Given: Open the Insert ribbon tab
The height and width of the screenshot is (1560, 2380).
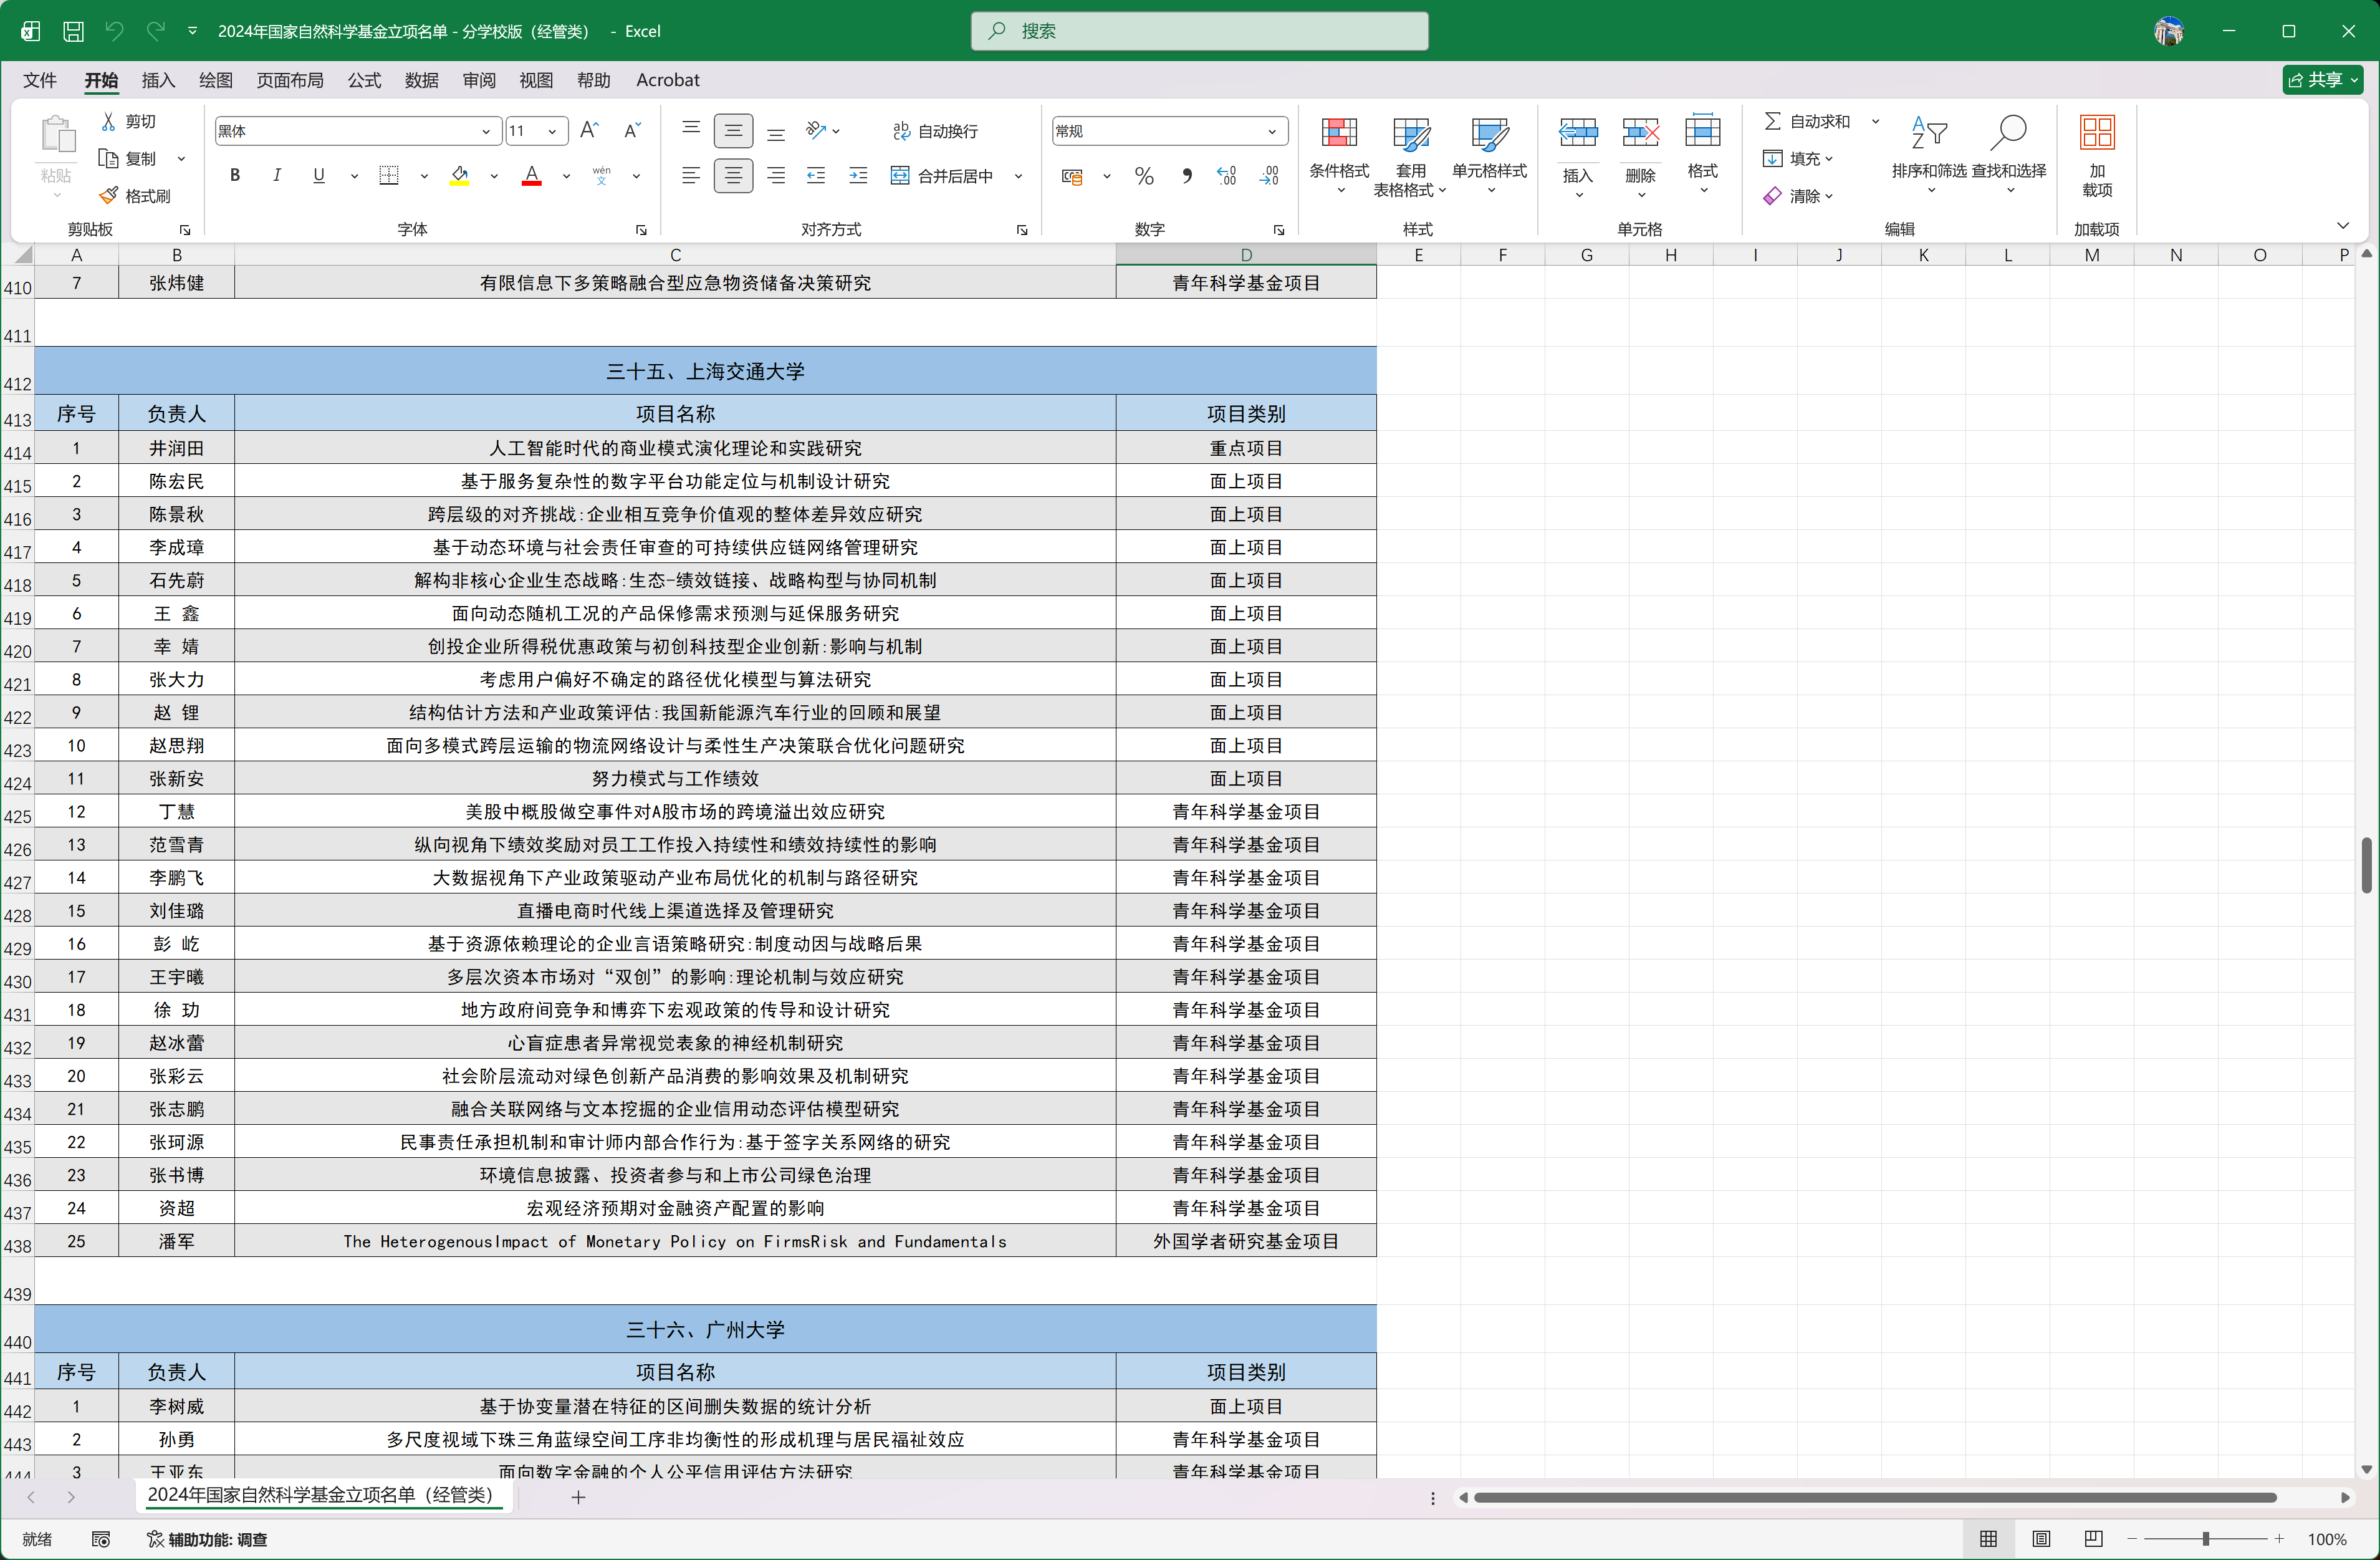Looking at the screenshot, I should click(x=158, y=80).
